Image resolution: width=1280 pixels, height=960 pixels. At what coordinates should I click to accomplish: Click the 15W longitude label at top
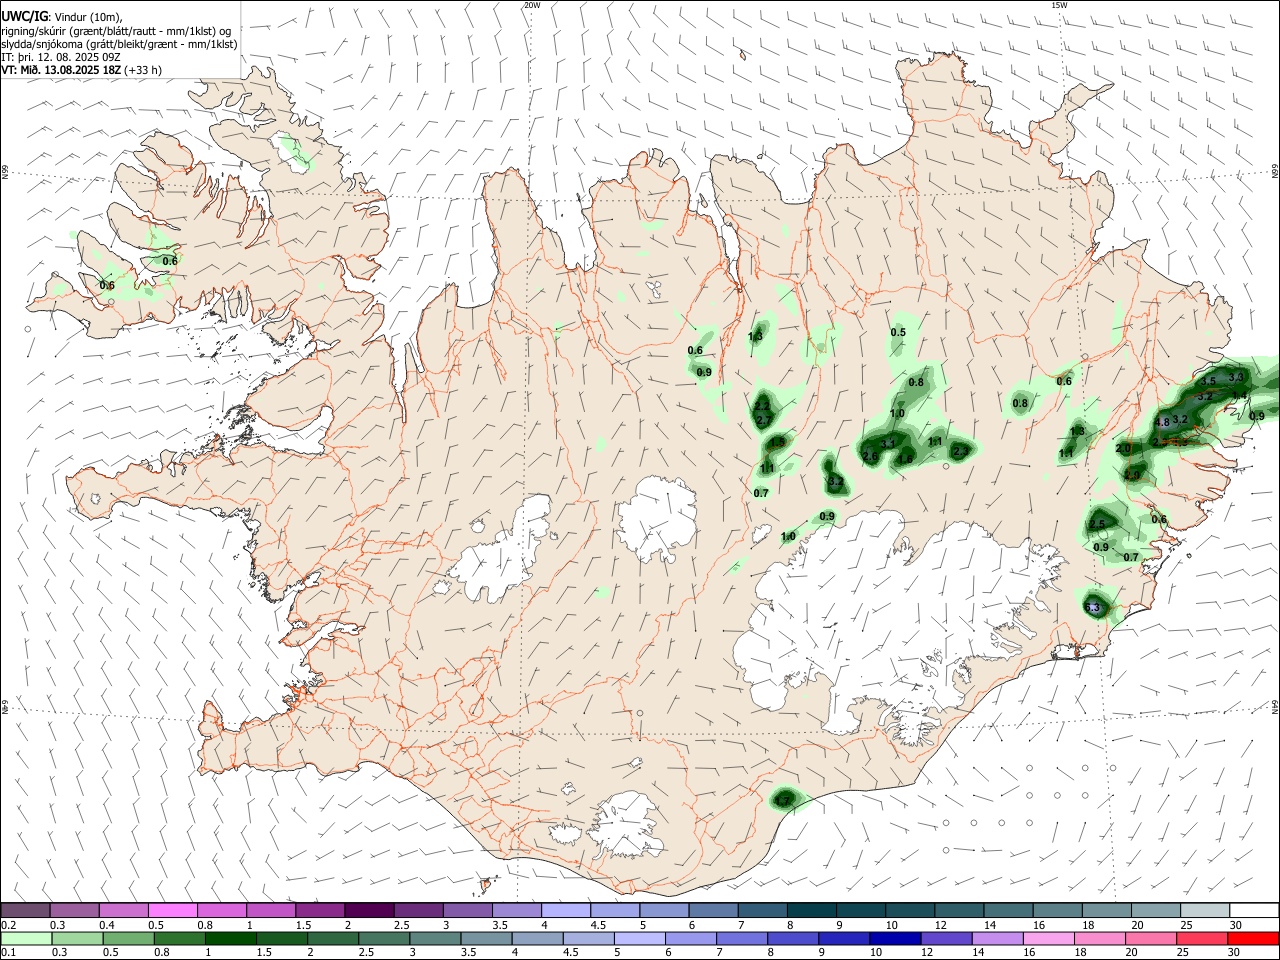click(x=1060, y=5)
